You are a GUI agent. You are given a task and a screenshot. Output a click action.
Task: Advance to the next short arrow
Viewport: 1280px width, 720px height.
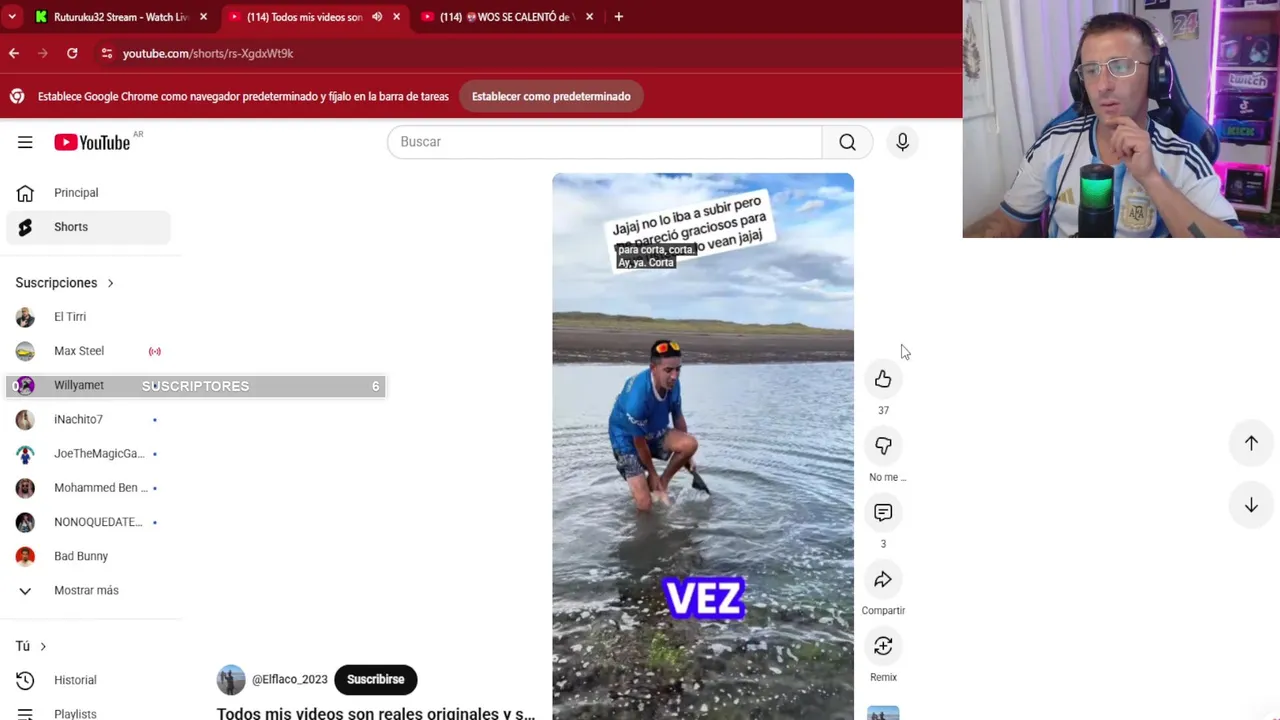coord(1251,506)
